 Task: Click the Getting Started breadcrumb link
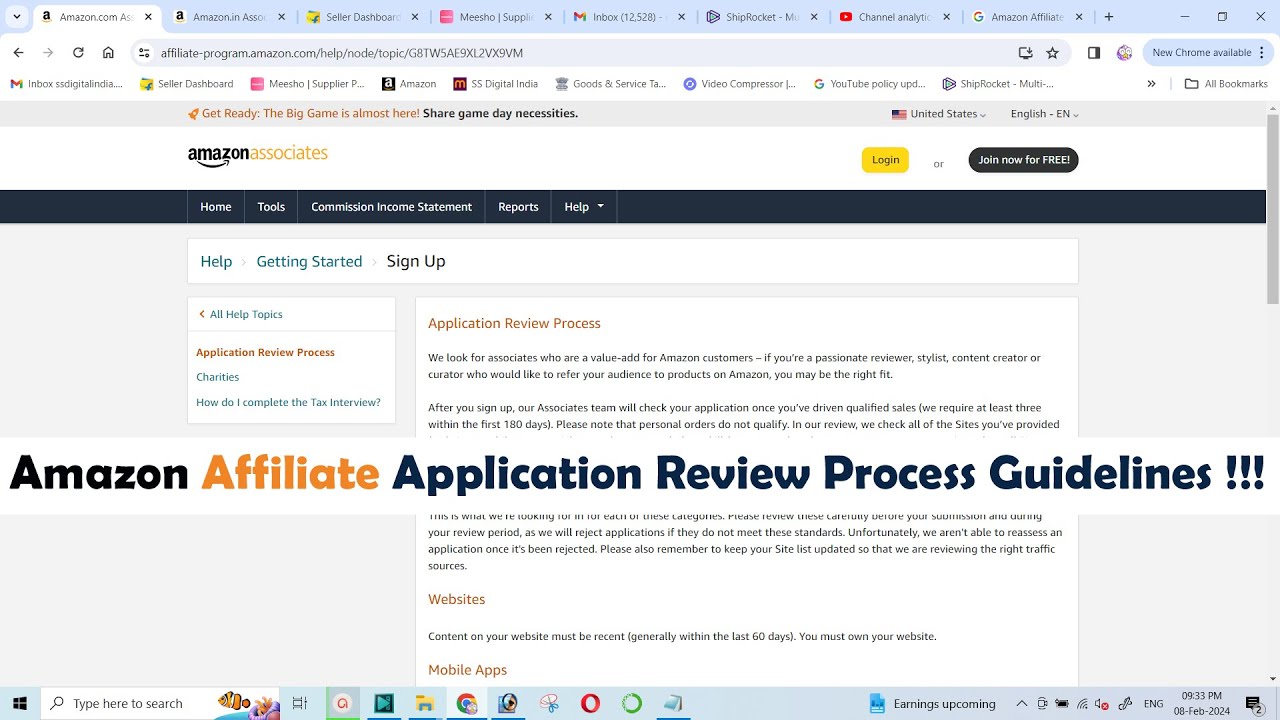[x=309, y=261]
